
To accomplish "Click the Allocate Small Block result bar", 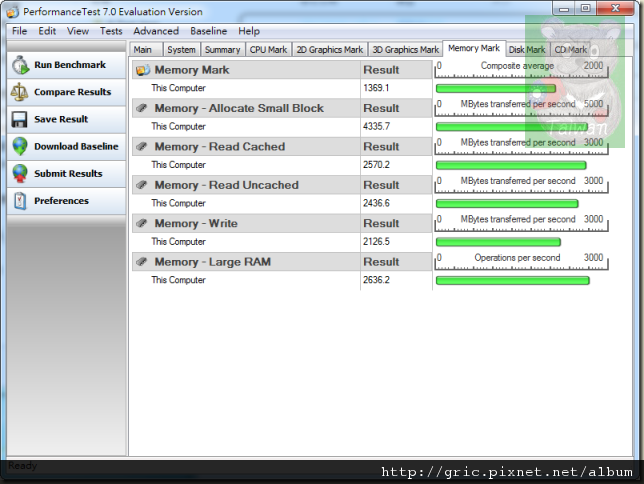I will (x=512, y=127).
